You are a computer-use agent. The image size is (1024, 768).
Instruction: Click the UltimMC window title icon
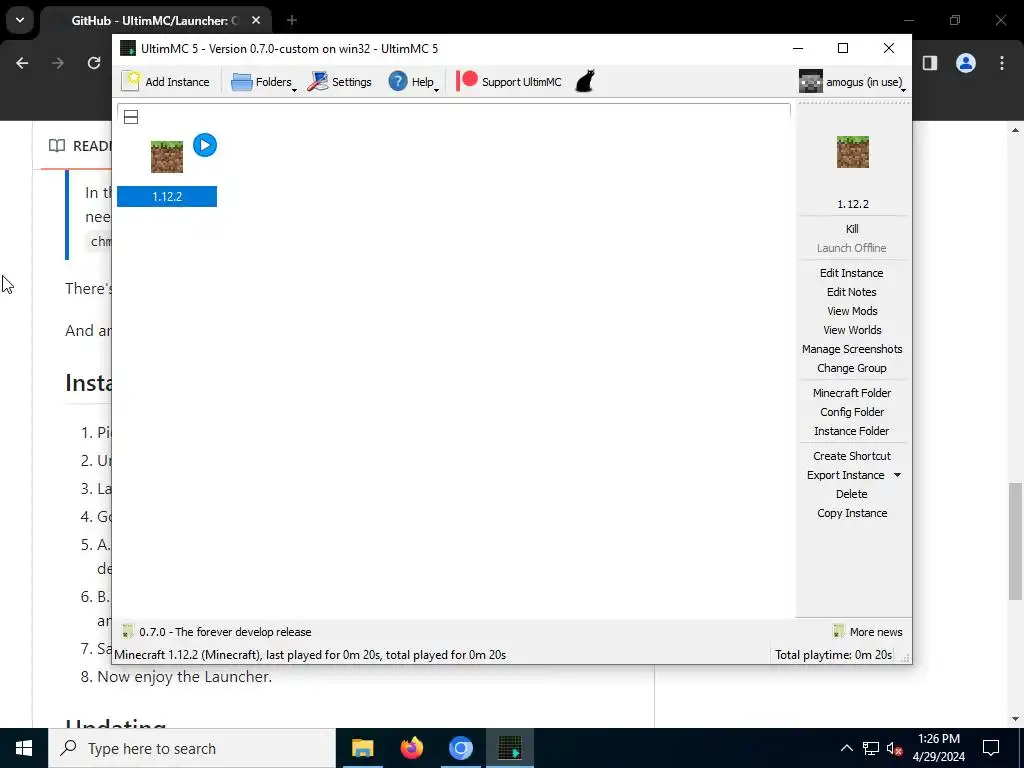pyautogui.click(x=128, y=48)
